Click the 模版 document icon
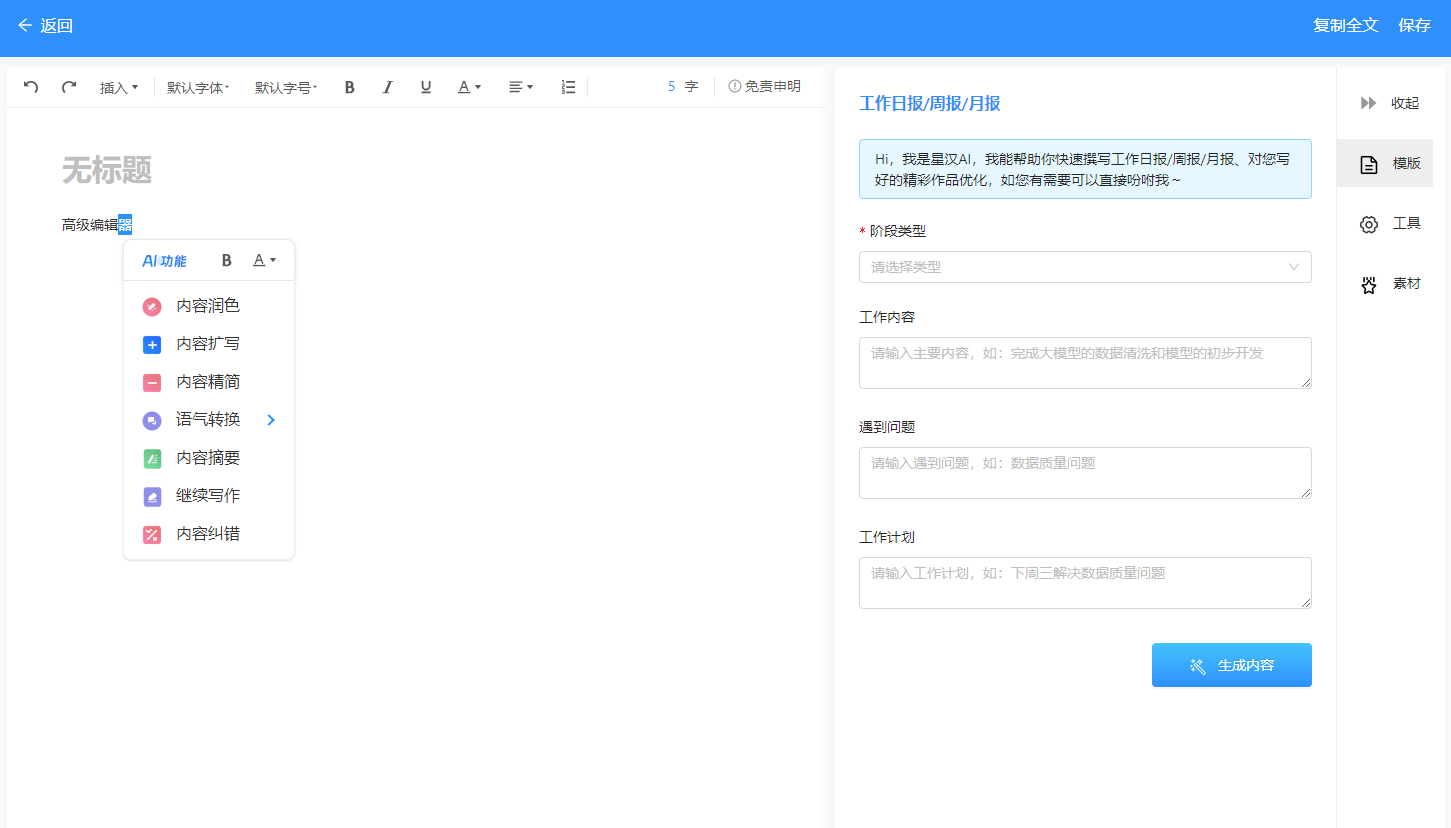 [1369, 164]
